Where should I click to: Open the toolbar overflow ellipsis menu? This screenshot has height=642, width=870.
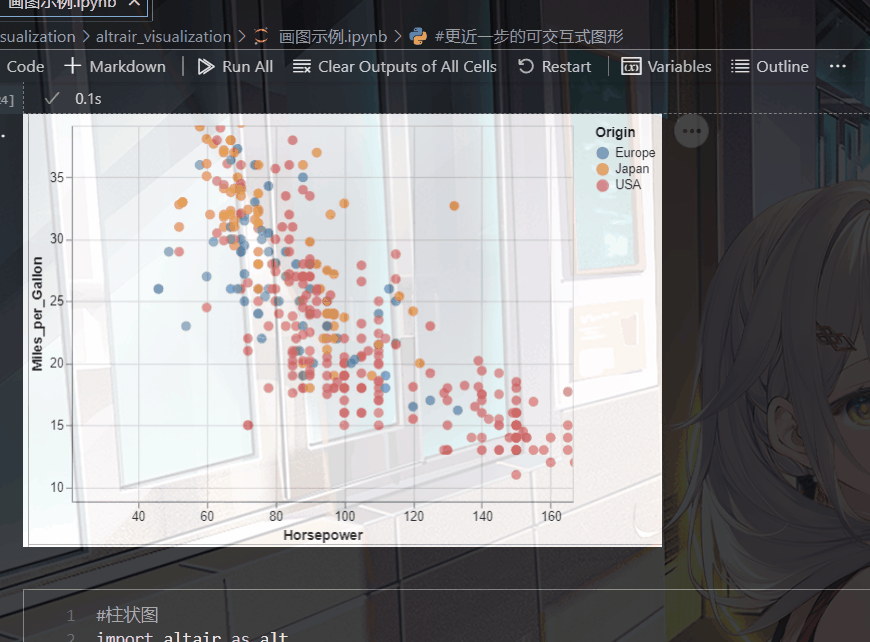pos(838,66)
